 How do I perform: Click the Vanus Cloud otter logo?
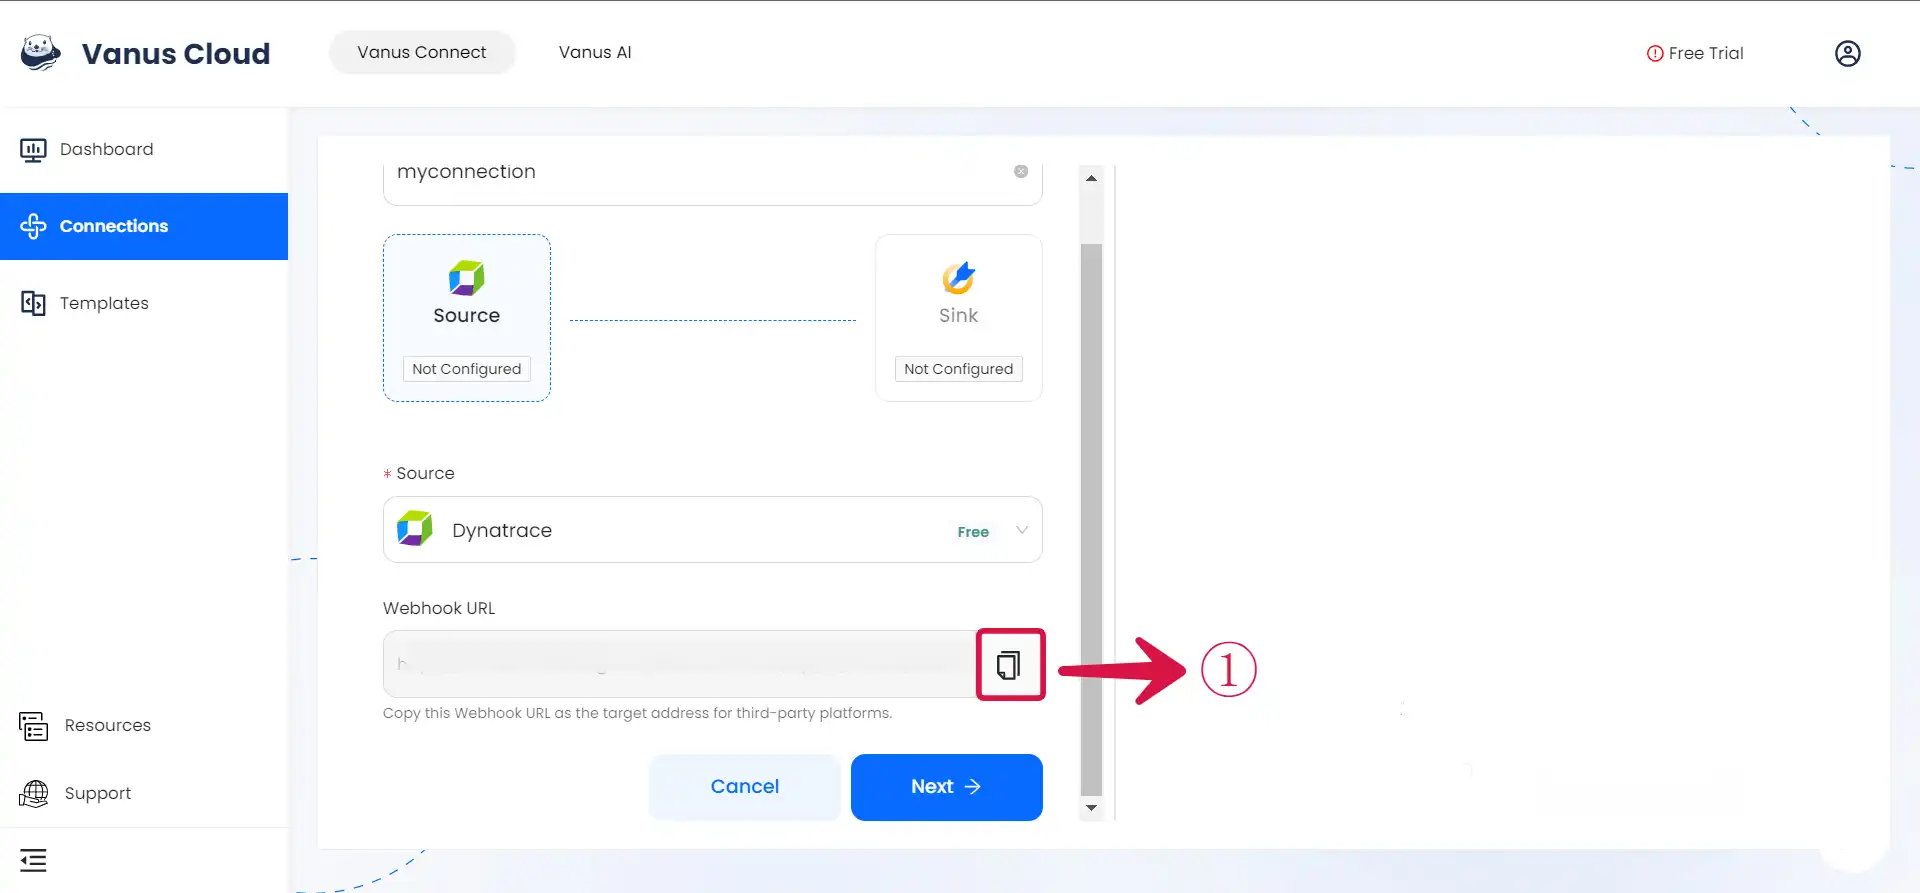click(40, 53)
